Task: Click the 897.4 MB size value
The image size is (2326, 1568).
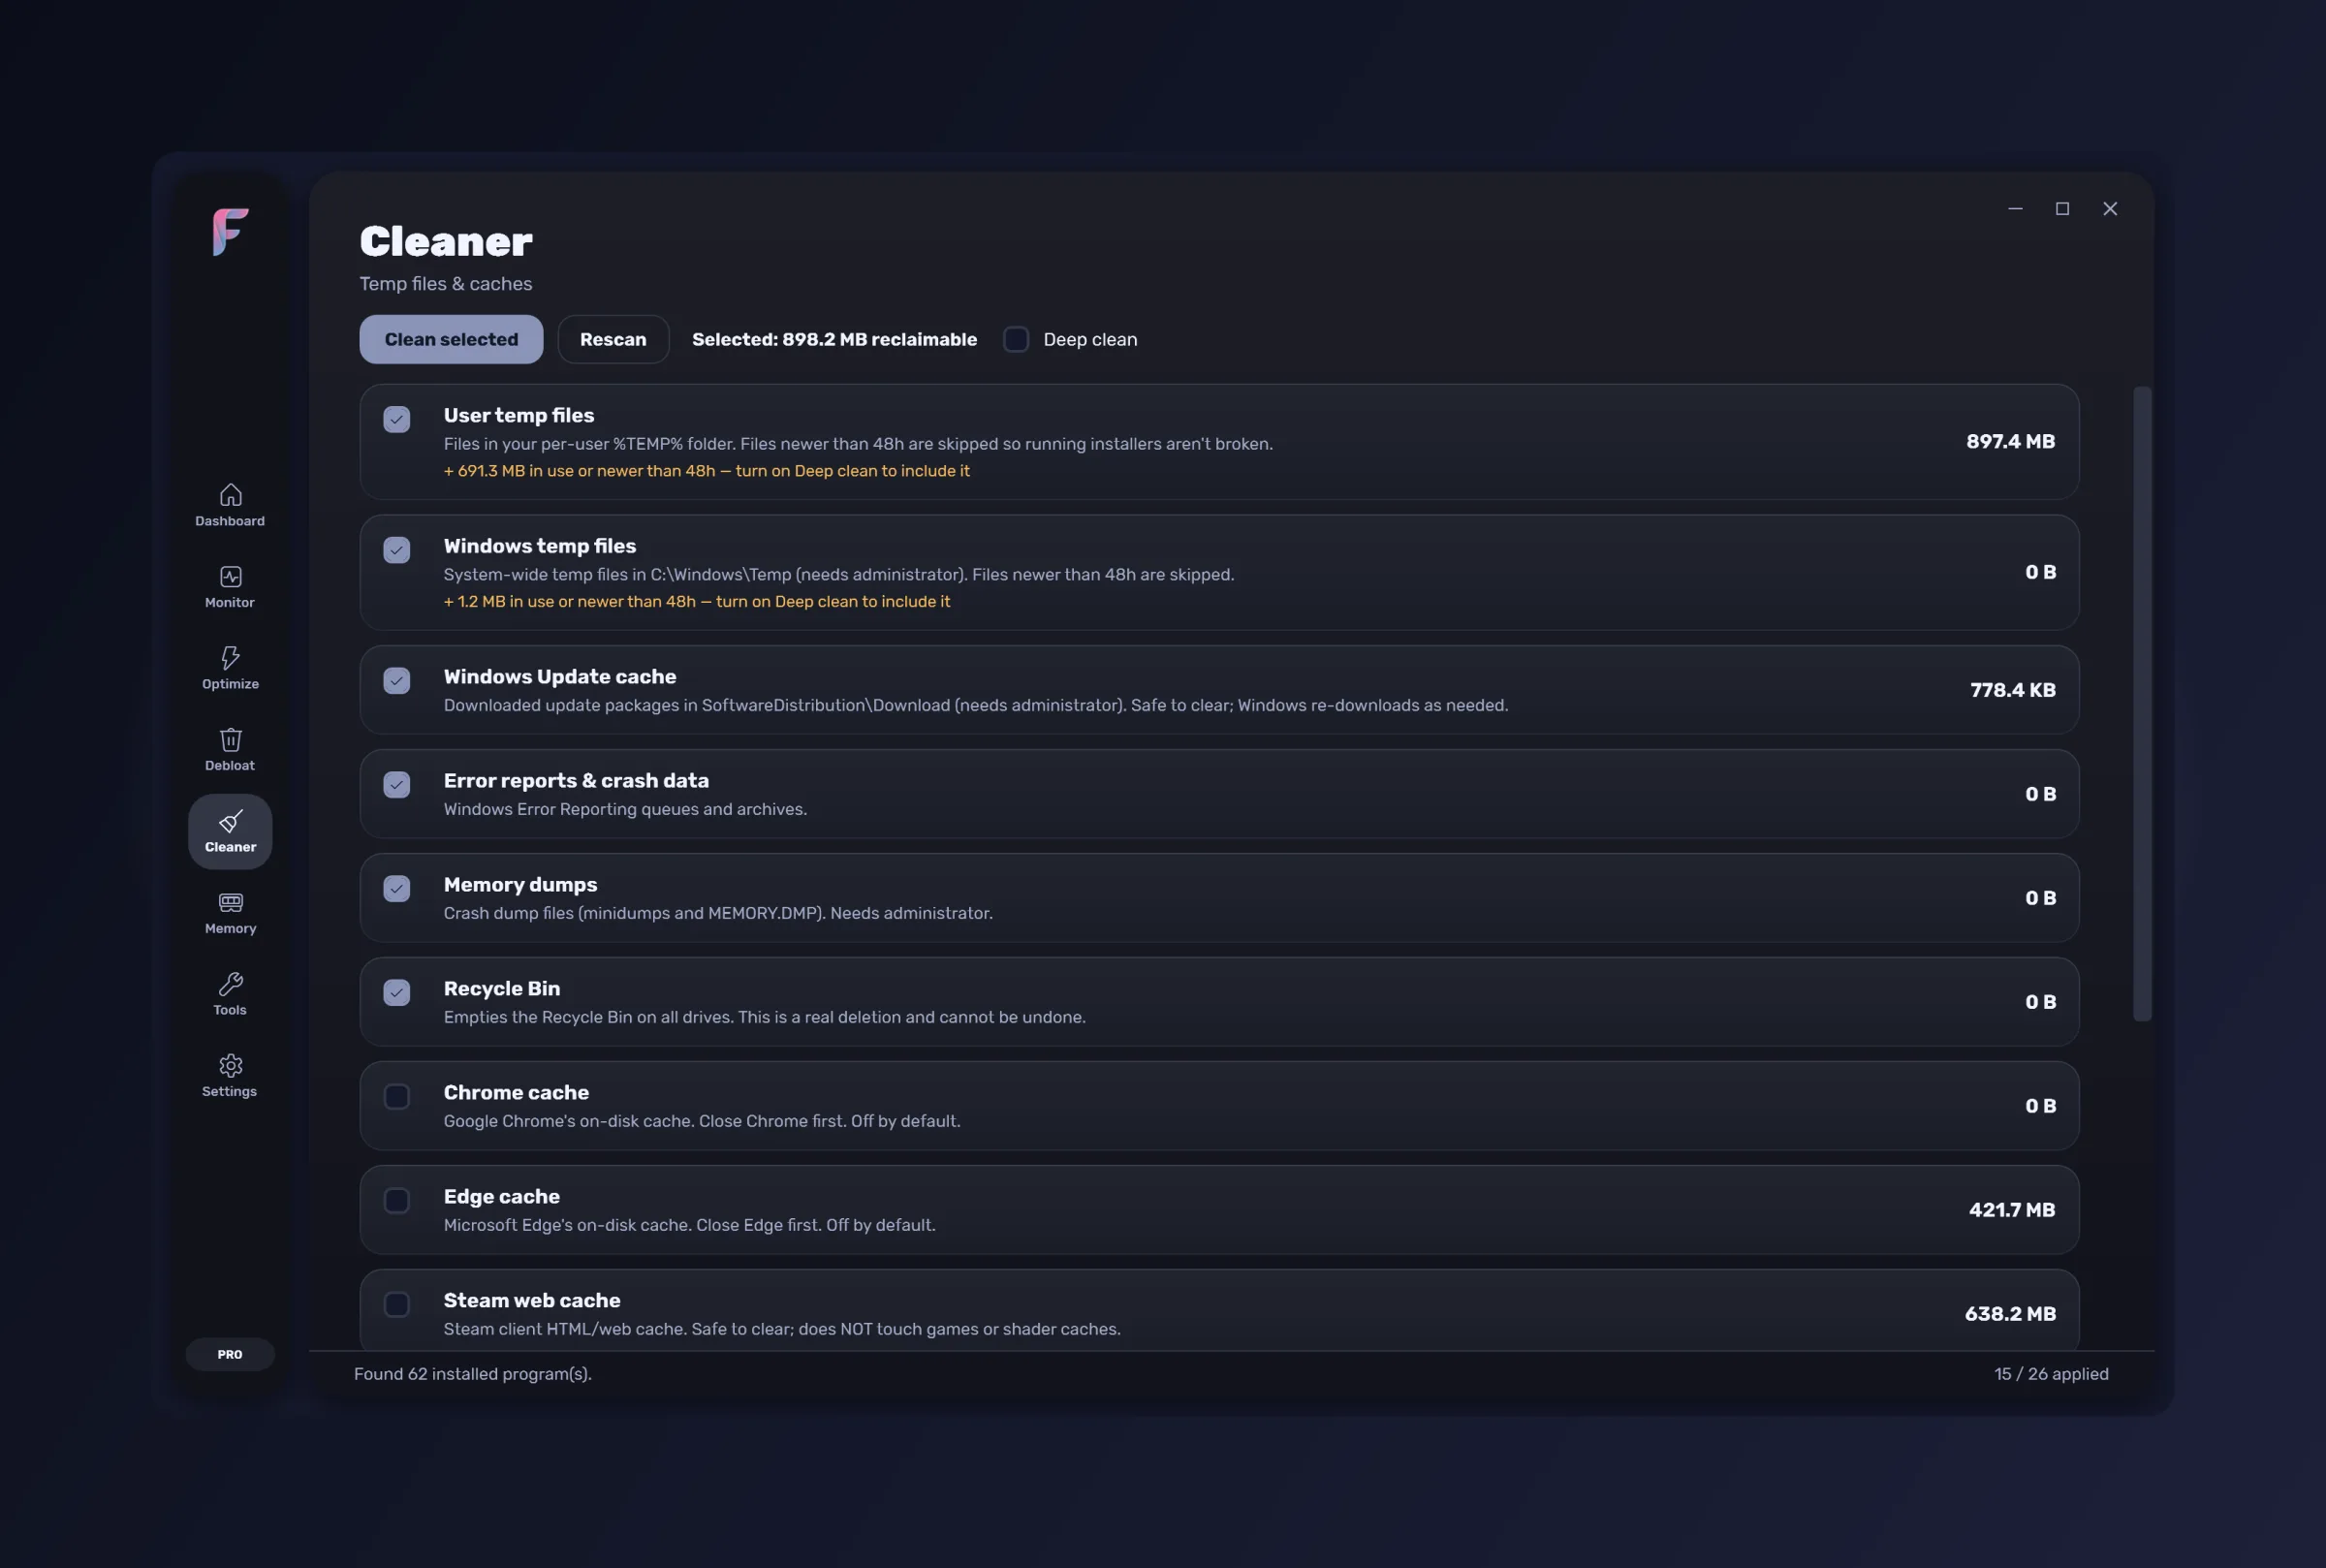Action: (x=2010, y=442)
